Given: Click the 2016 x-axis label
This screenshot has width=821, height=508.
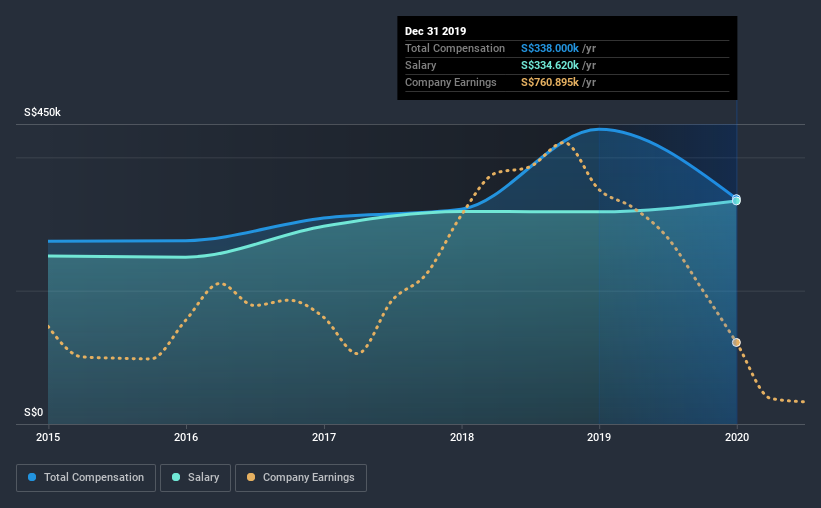Looking at the screenshot, I should (x=186, y=437).
